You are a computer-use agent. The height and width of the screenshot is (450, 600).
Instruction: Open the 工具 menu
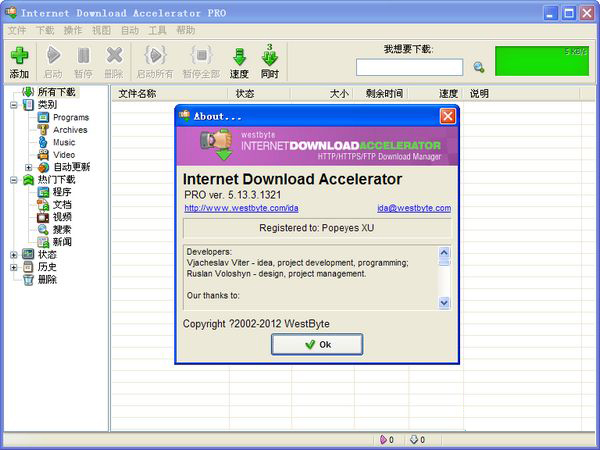point(158,30)
